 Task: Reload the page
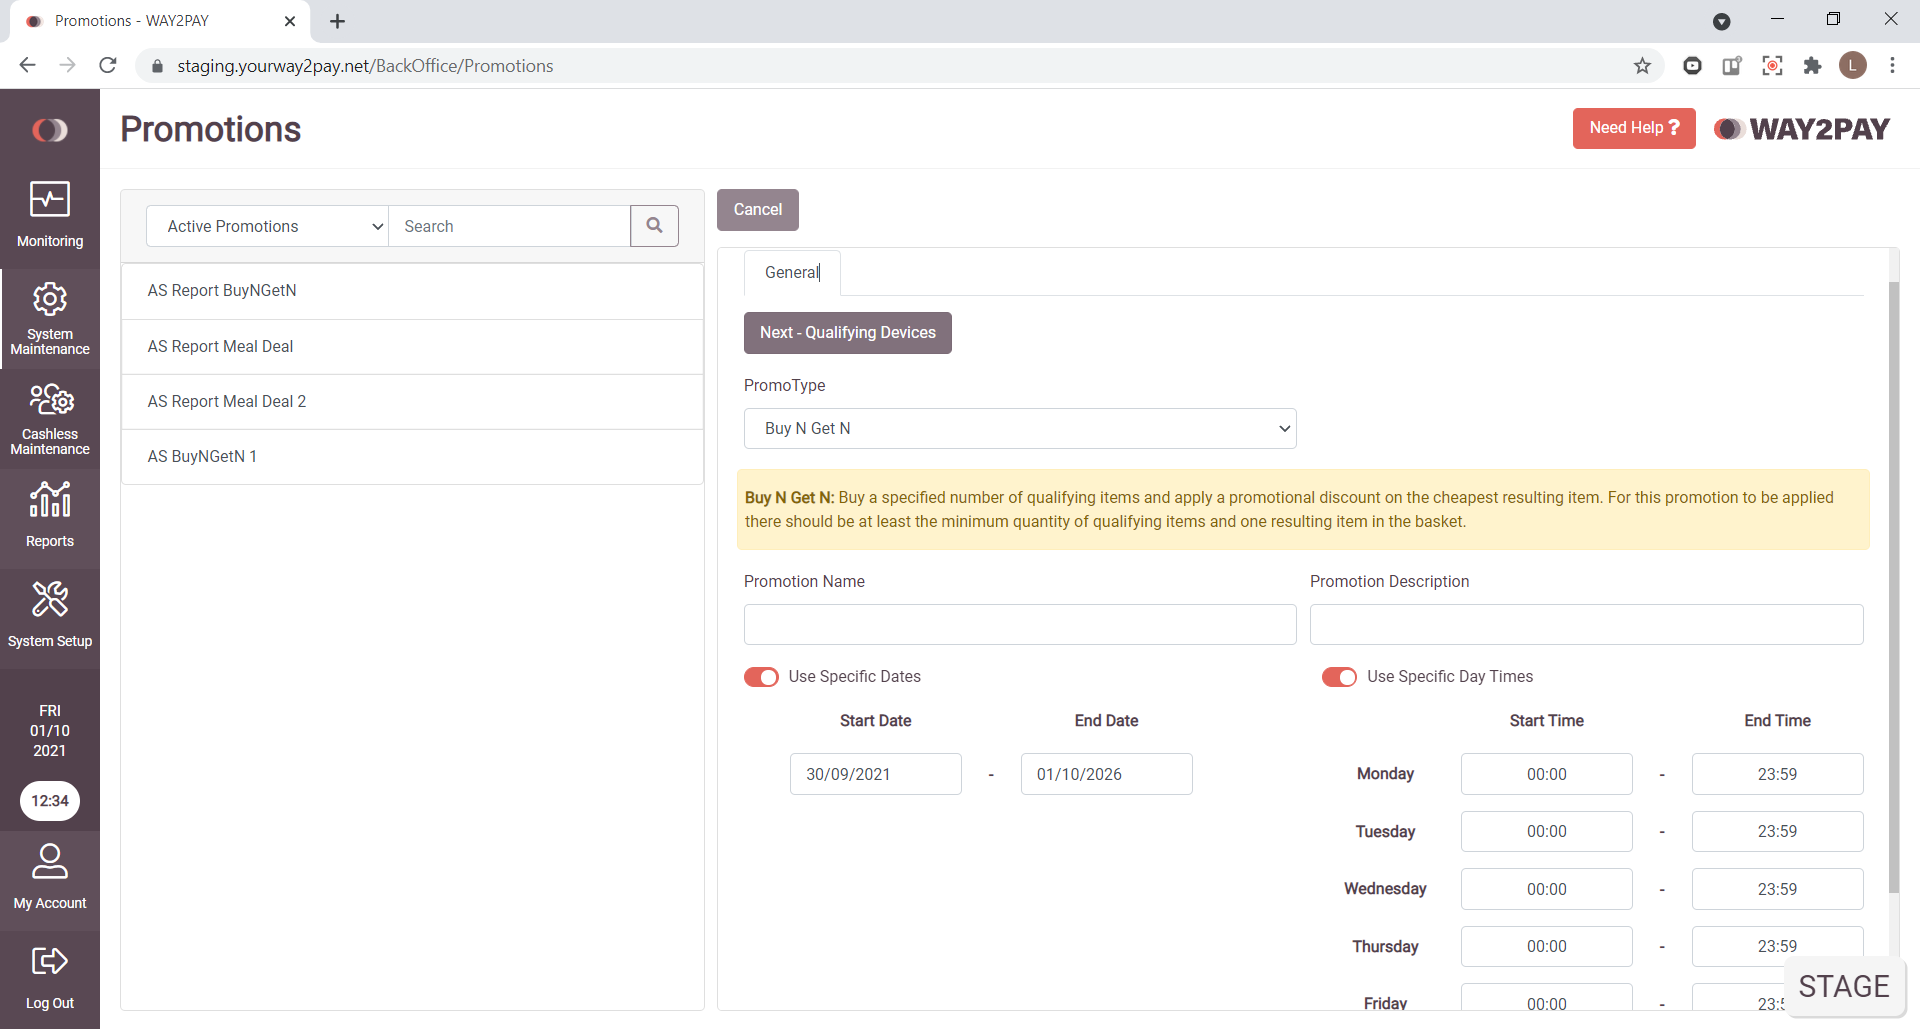[x=108, y=66]
